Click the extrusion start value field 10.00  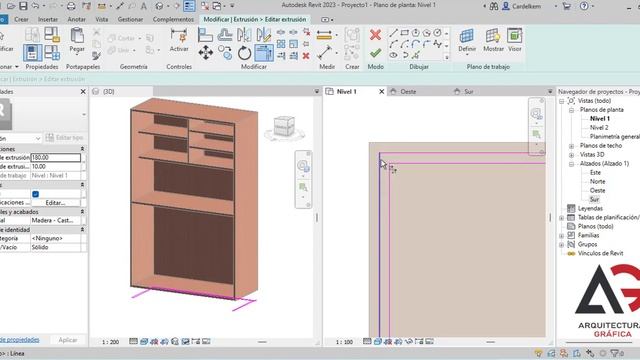pos(56,167)
